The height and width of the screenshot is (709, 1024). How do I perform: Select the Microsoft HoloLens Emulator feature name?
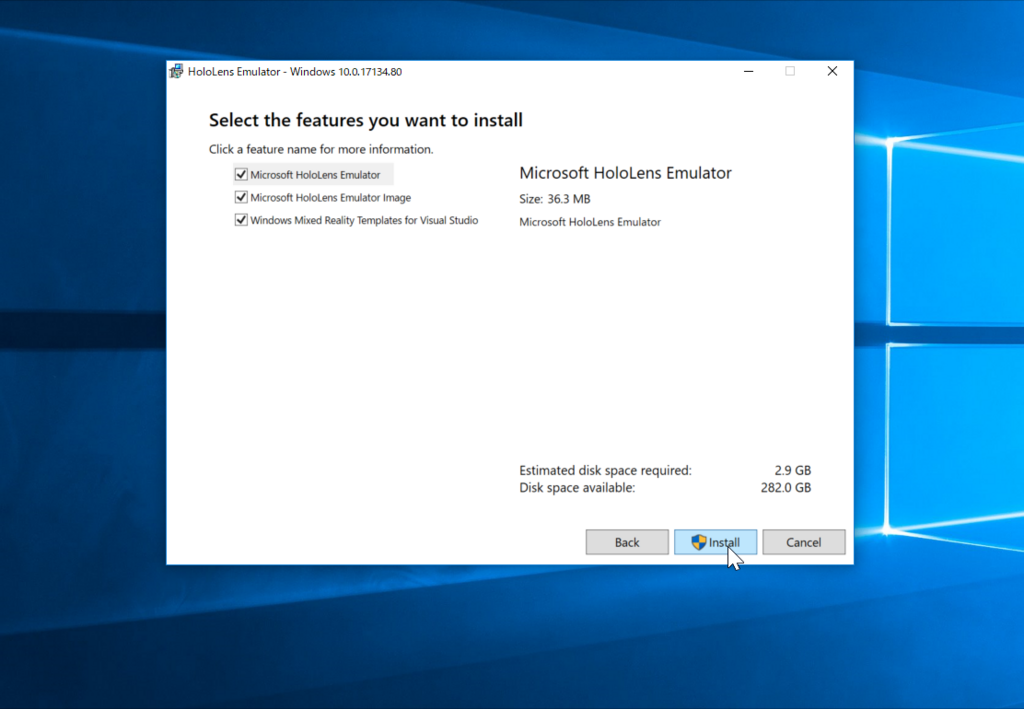tap(315, 175)
